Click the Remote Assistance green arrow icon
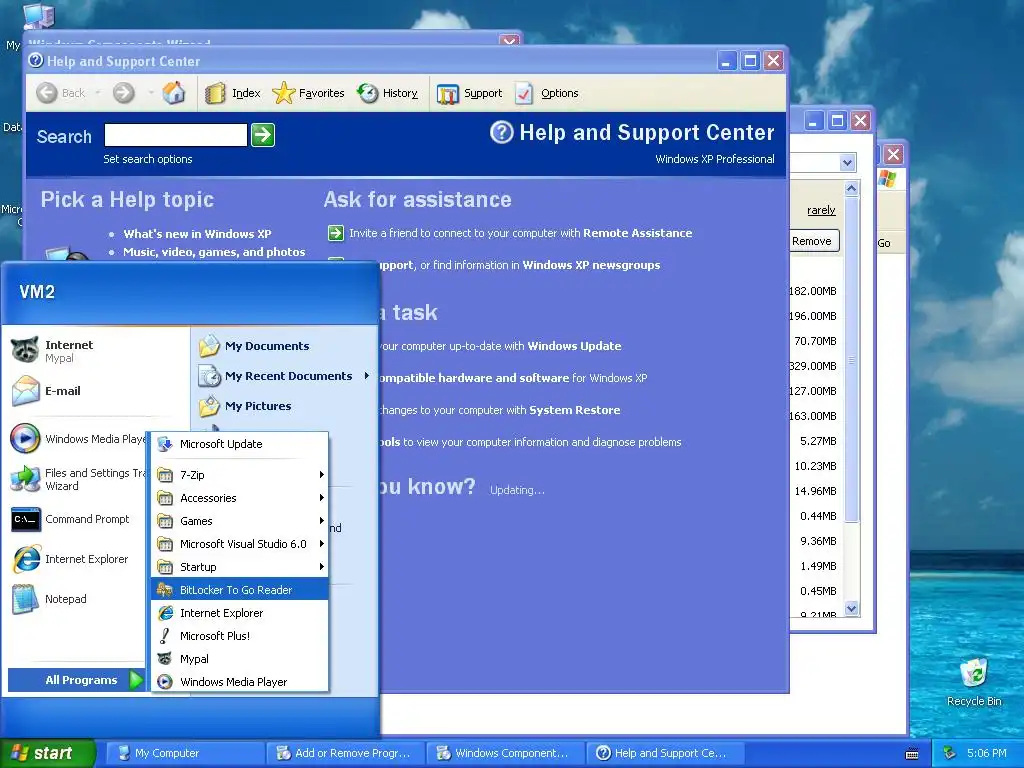1024x768 pixels. (x=336, y=233)
